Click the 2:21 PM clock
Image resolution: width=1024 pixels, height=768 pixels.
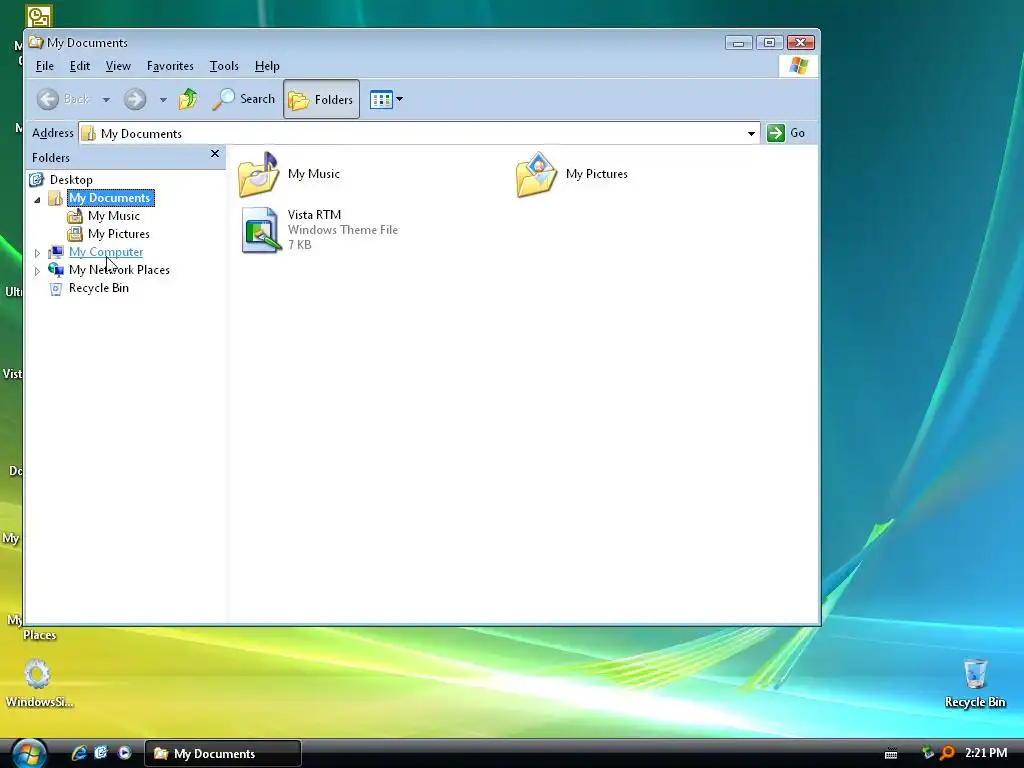click(985, 753)
